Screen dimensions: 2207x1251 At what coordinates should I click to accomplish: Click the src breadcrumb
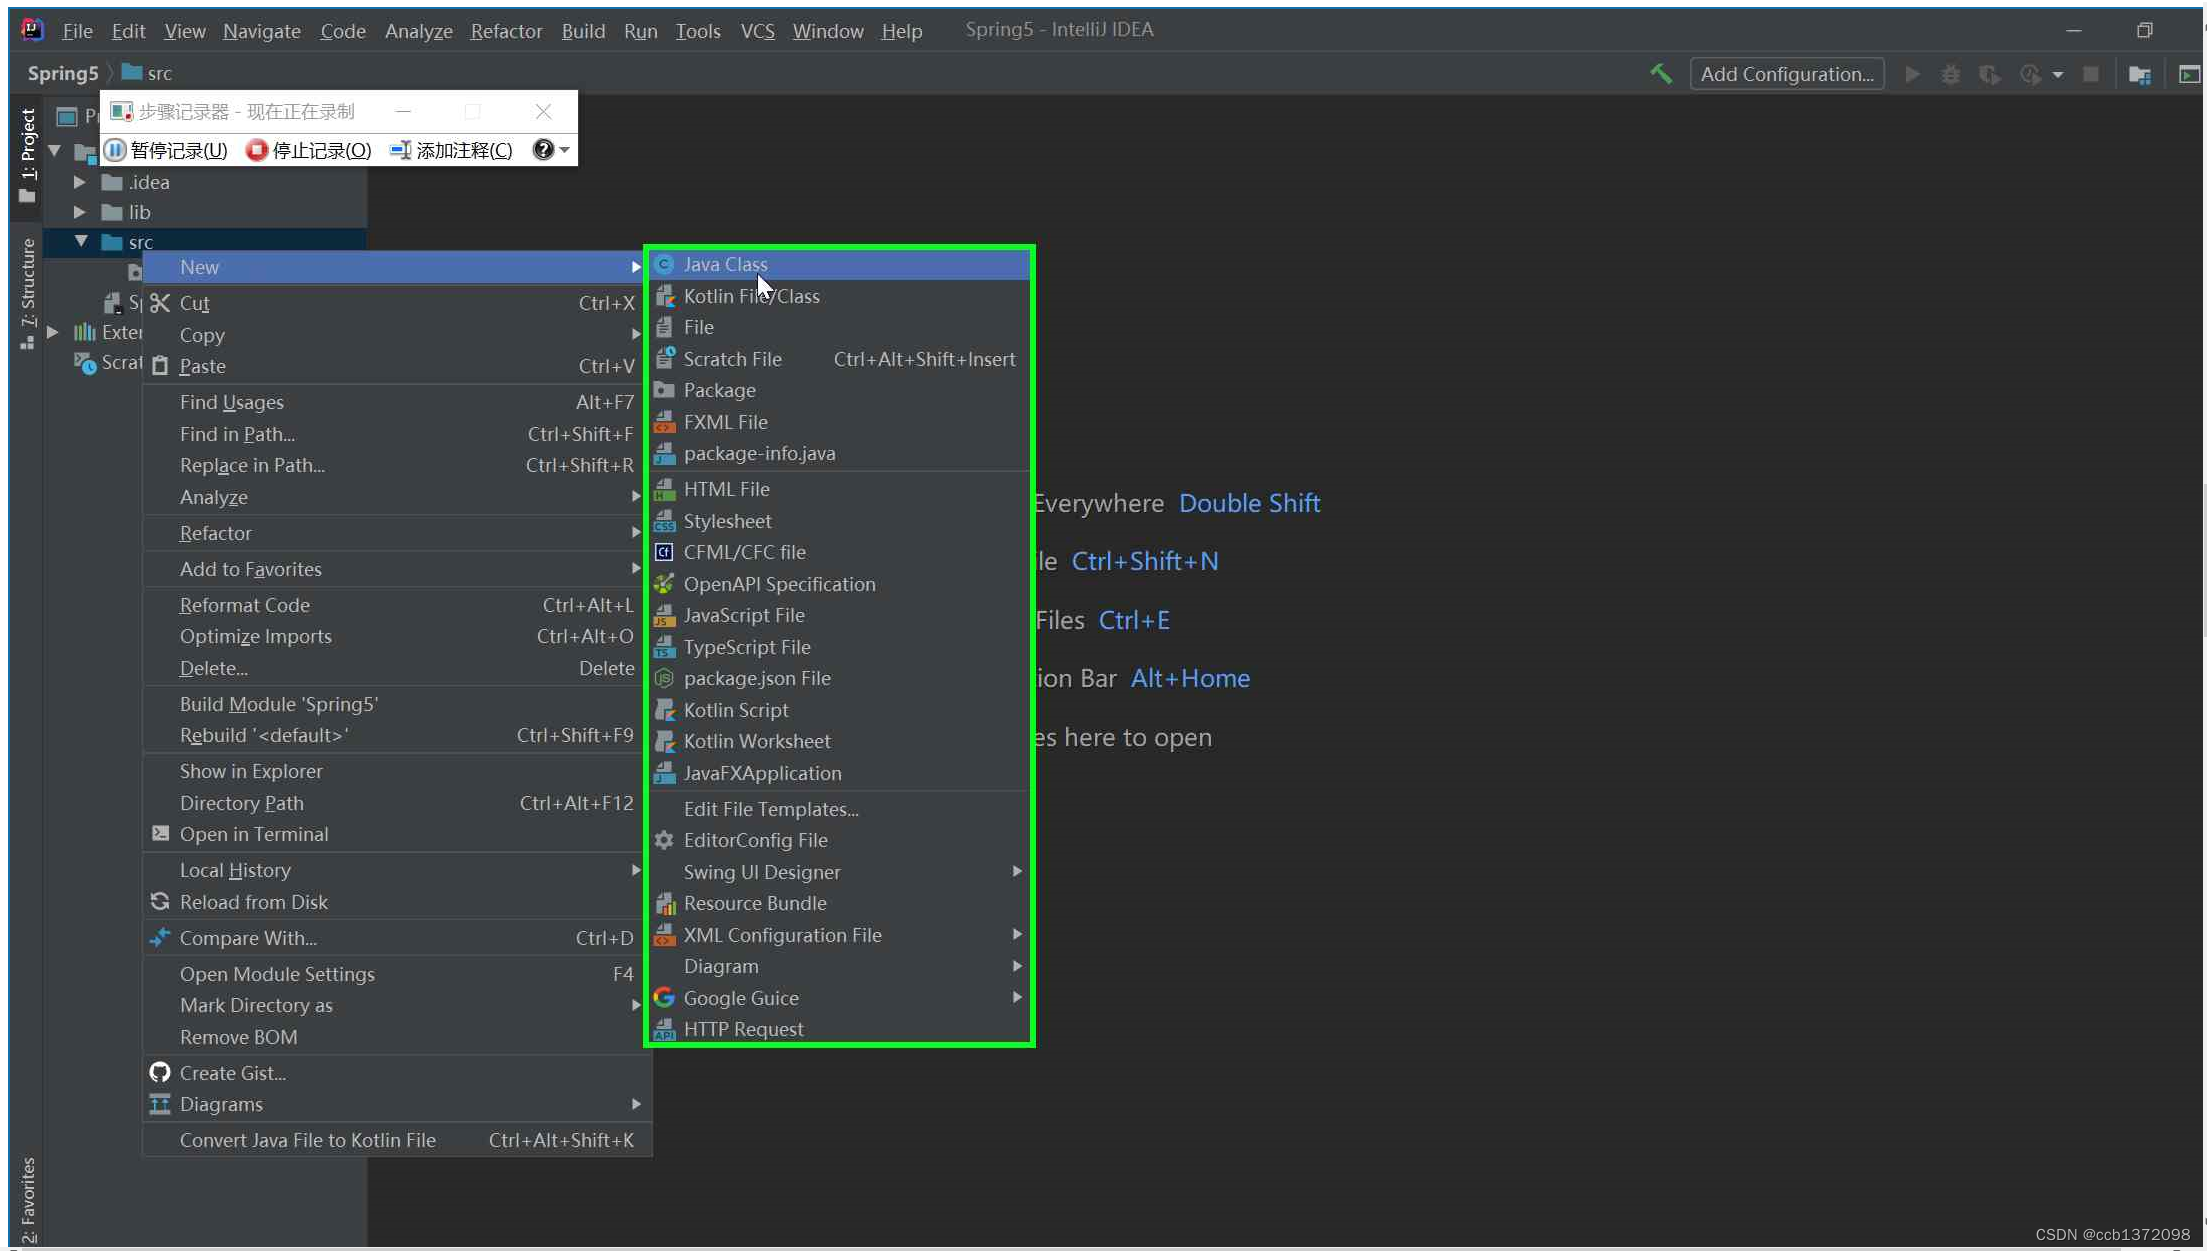coord(147,73)
